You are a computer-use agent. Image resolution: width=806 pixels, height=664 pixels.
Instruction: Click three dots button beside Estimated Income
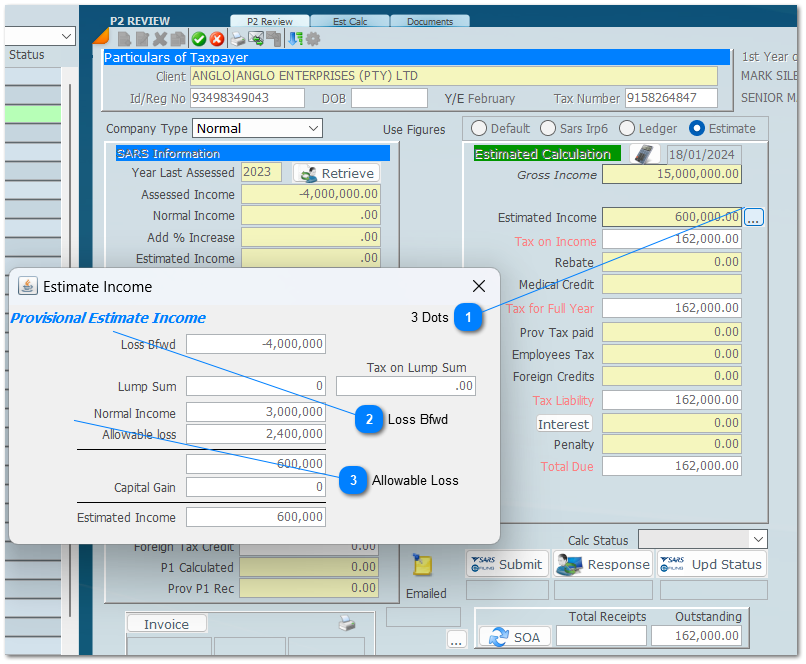[x=754, y=218]
